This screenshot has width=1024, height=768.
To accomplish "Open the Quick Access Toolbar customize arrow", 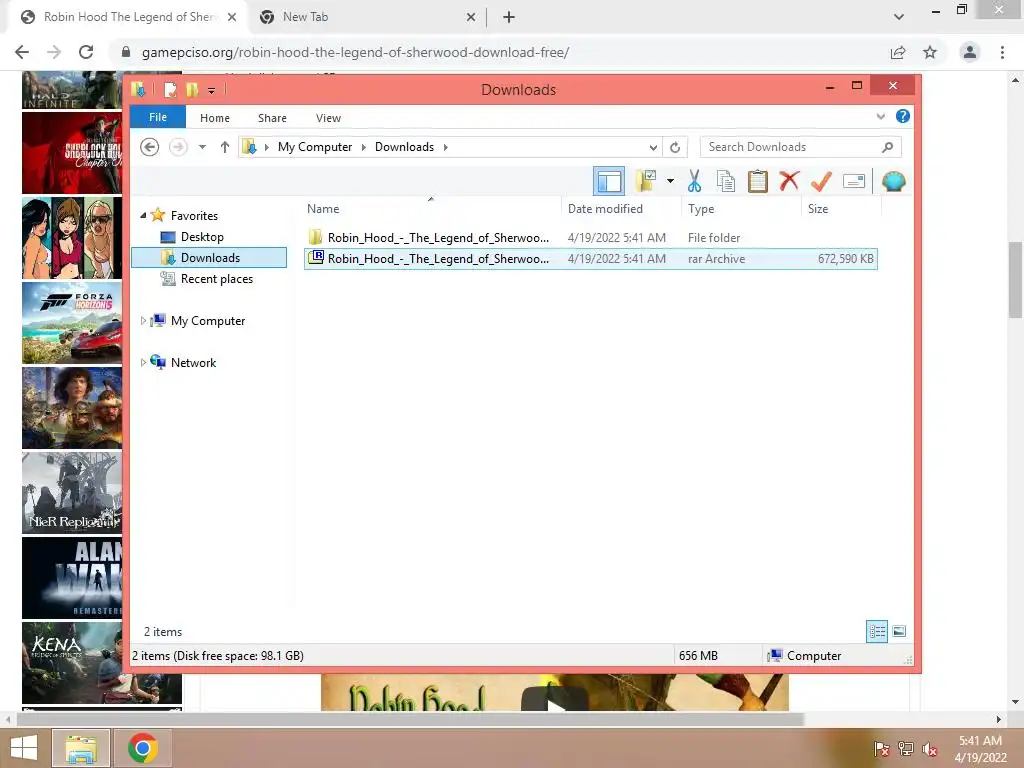I will 211,90.
